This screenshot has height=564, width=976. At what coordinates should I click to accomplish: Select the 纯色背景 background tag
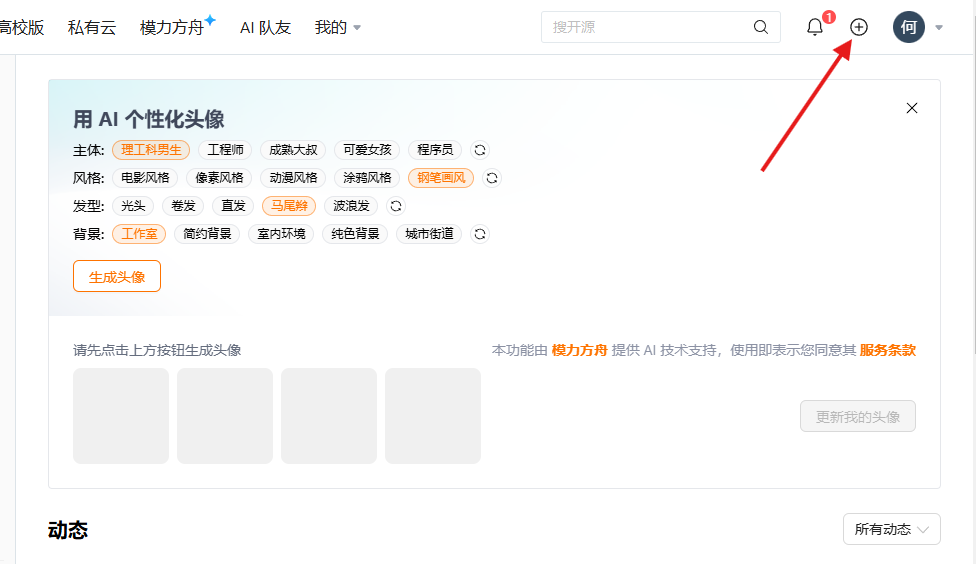355,234
